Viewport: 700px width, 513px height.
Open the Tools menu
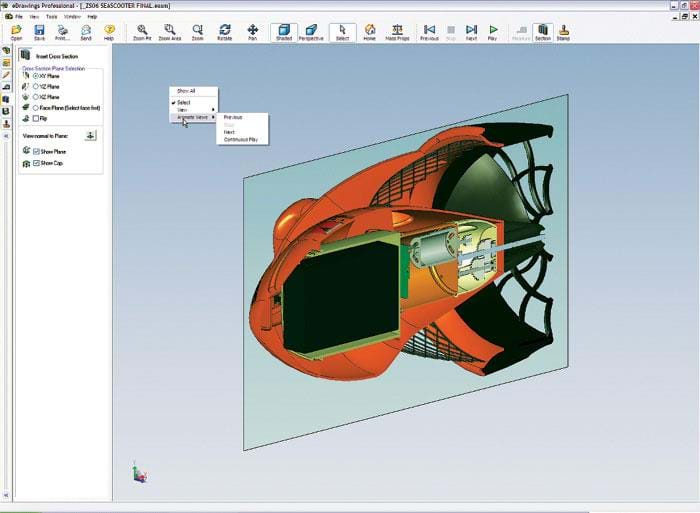pyautogui.click(x=51, y=17)
